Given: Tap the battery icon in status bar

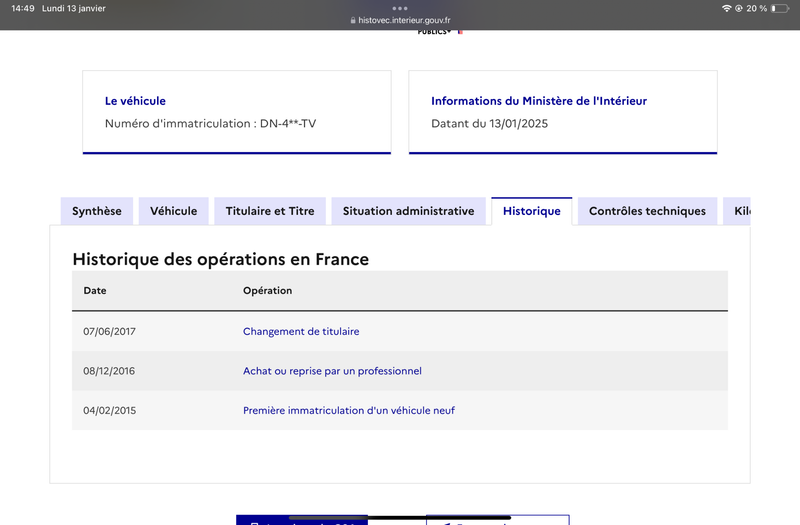Looking at the screenshot, I should (x=780, y=8).
